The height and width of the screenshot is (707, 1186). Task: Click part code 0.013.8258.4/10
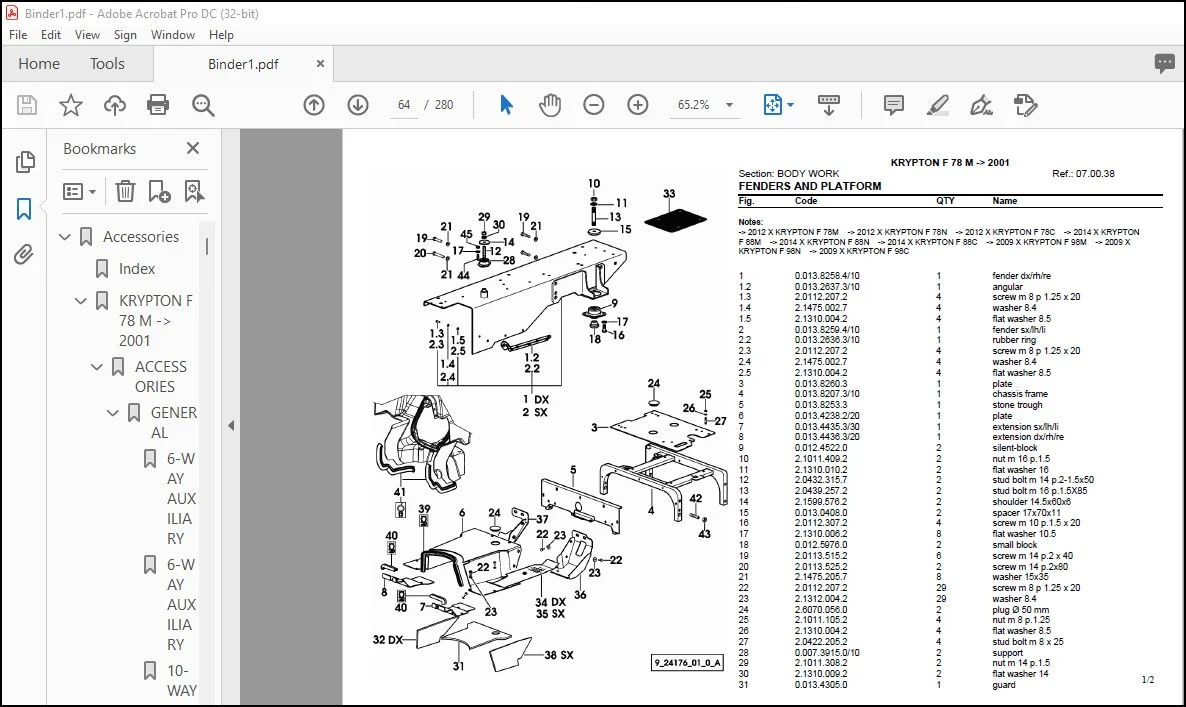pos(827,276)
